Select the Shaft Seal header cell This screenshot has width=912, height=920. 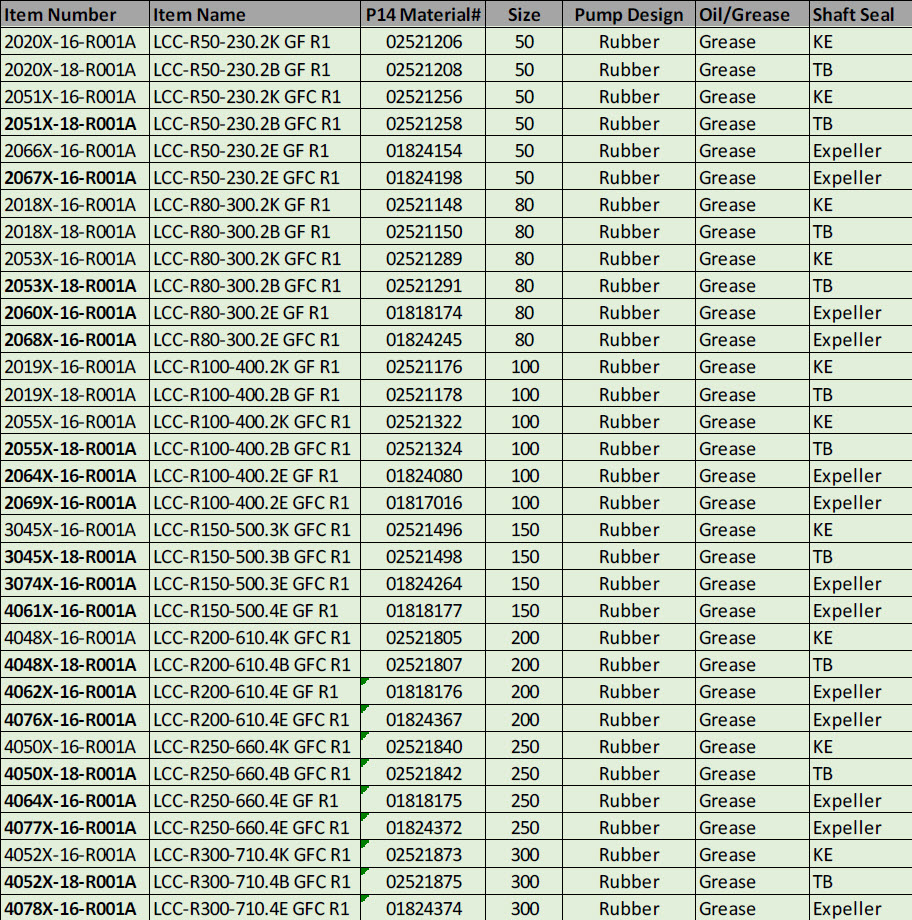click(x=861, y=14)
